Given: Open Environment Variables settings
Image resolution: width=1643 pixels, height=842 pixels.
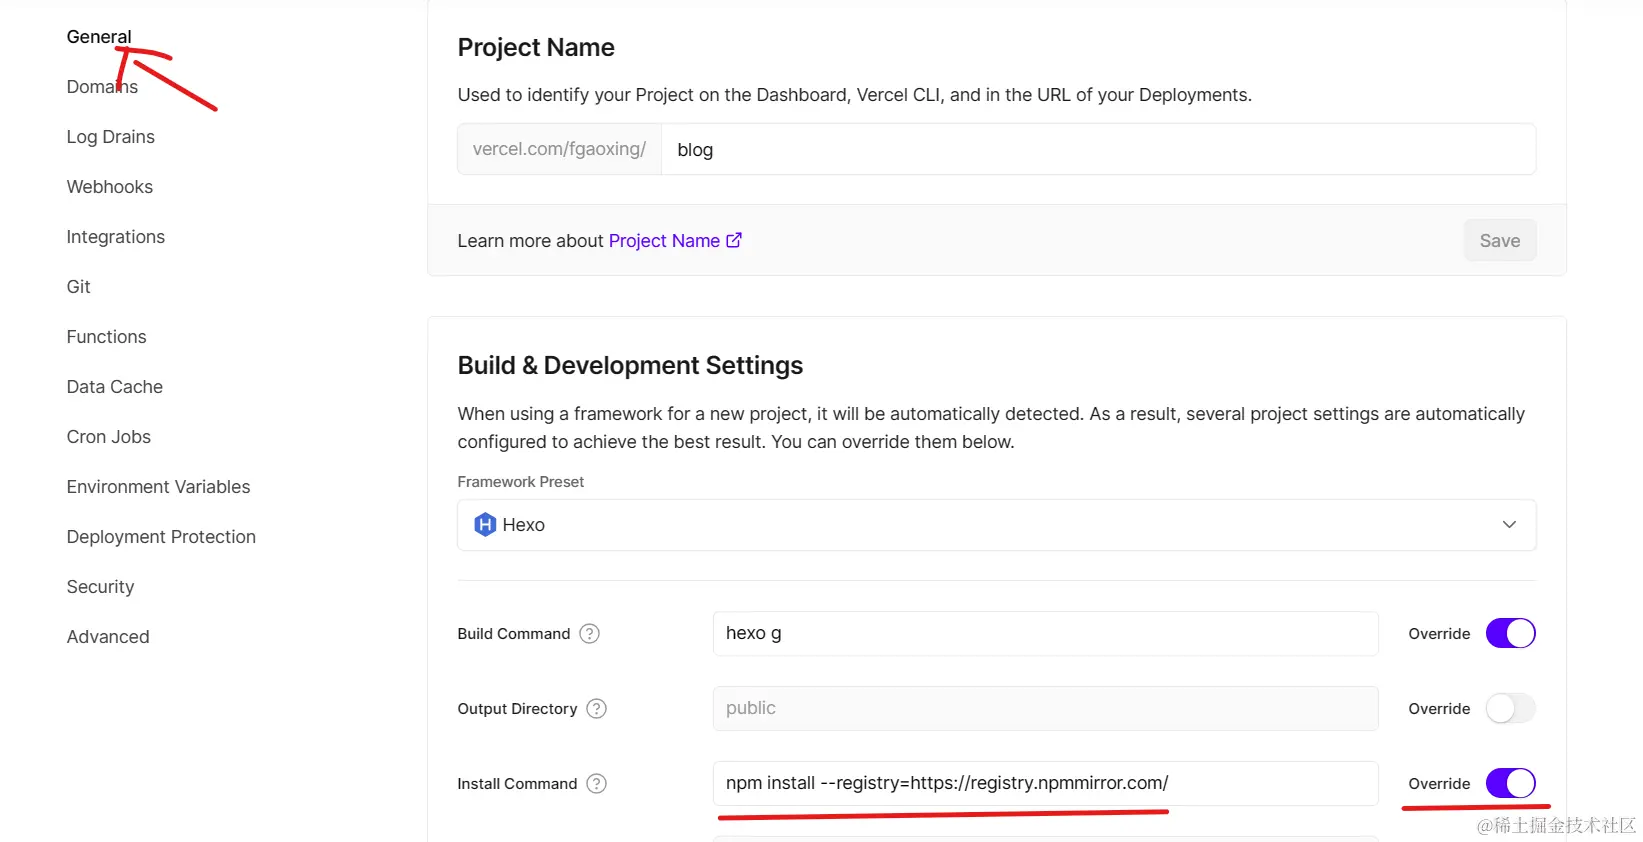Looking at the screenshot, I should pos(159,487).
